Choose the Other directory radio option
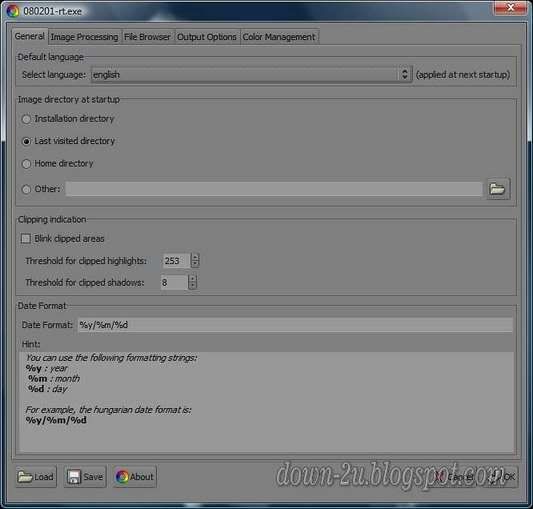Viewport: 533px width, 509px height. (x=26, y=189)
